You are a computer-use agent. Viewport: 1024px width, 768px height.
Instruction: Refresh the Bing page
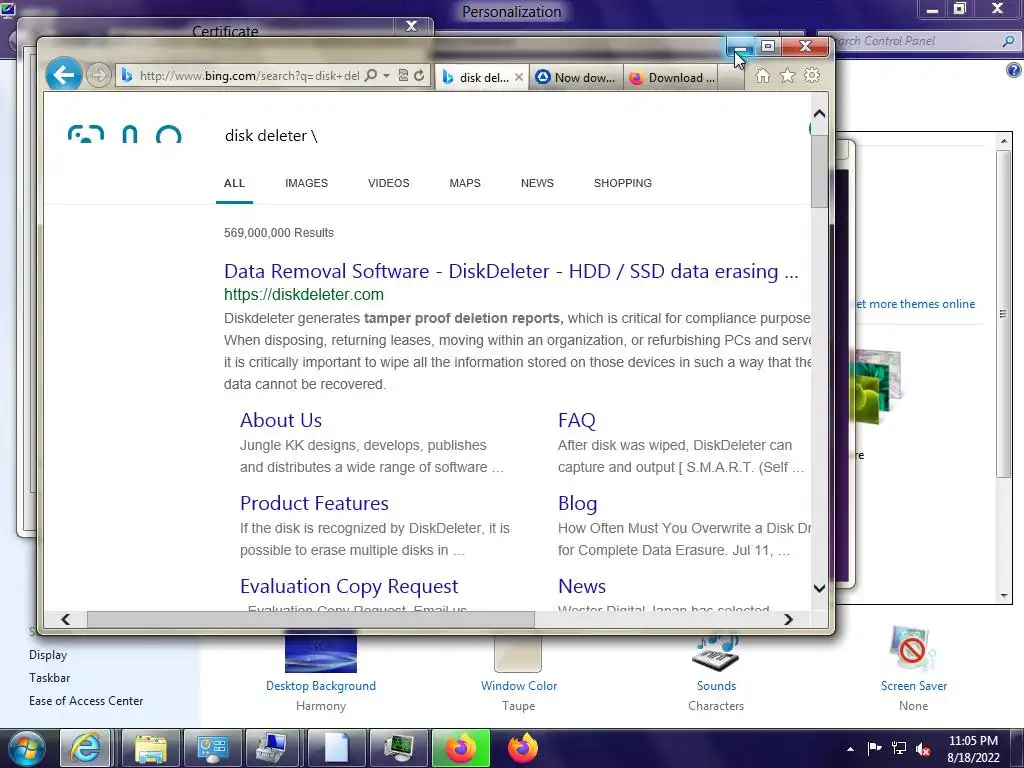(x=419, y=76)
